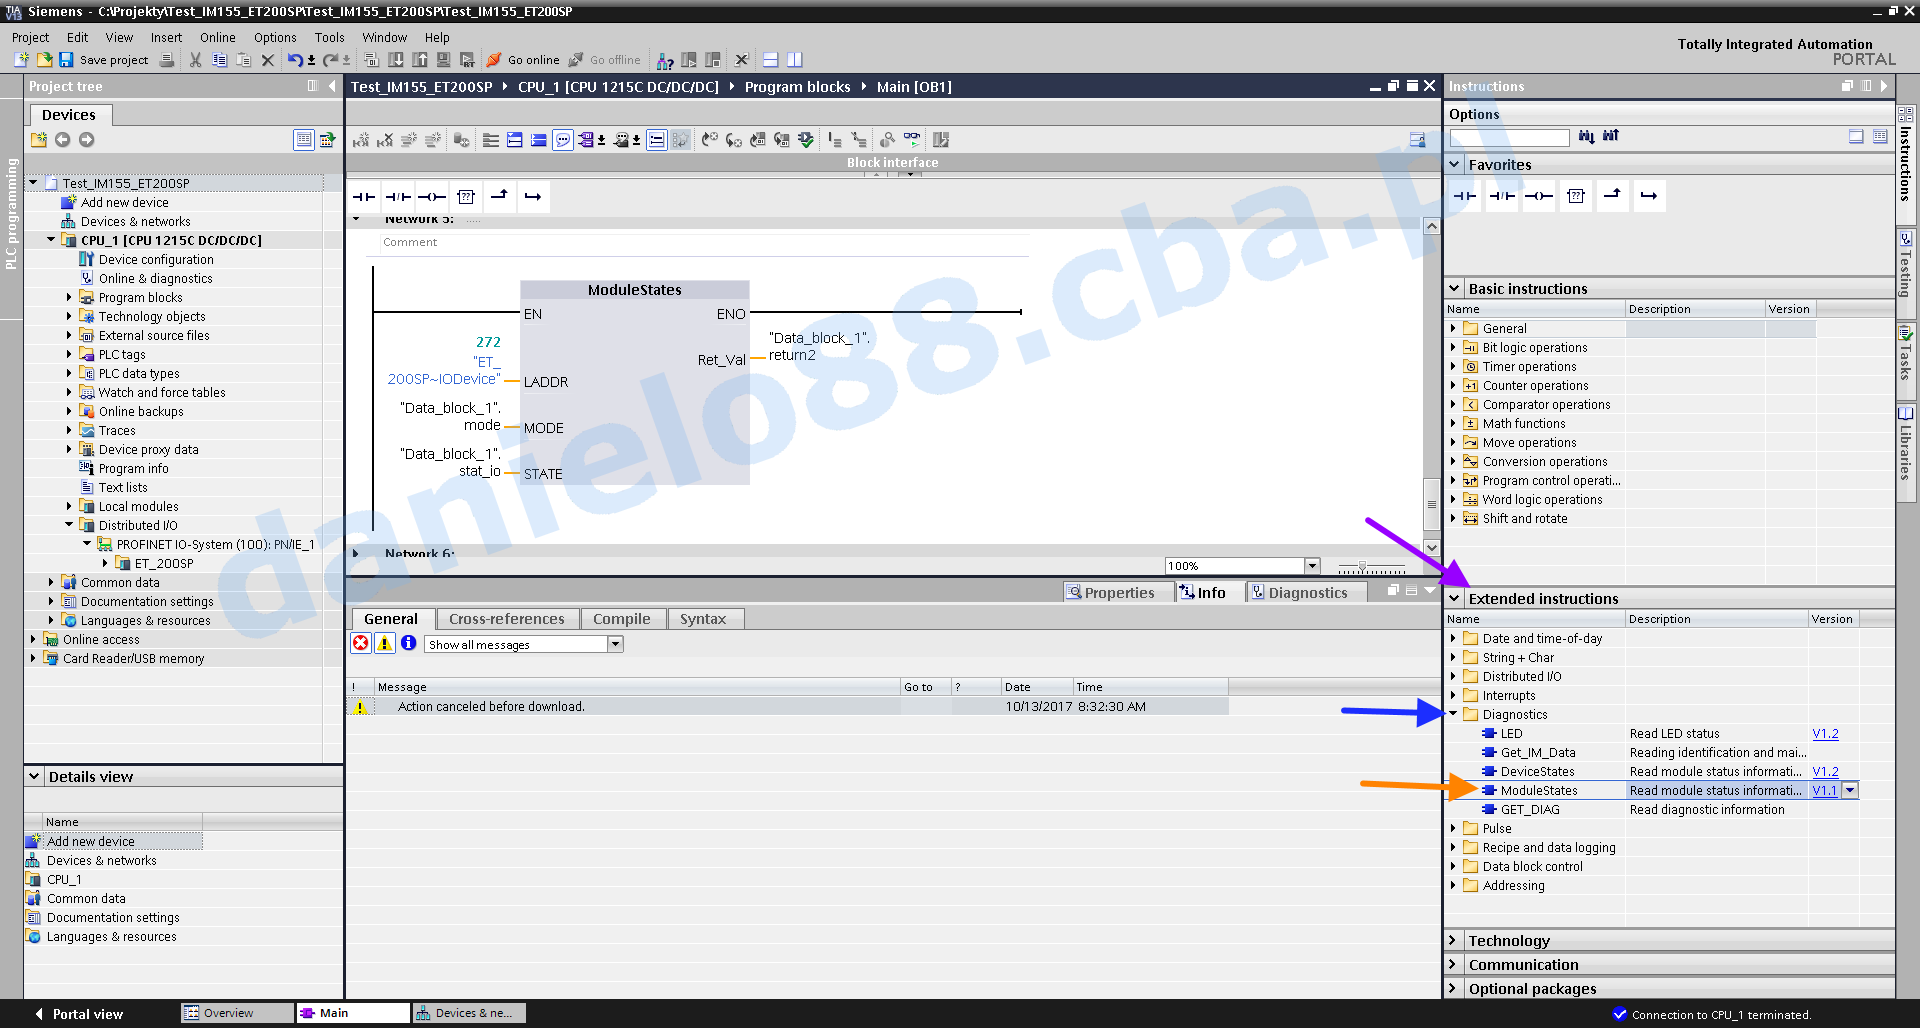Image resolution: width=1920 pixels, height=1028 pixels.
Task: Click search down icon in Instructions options
Action: [1586, 137]
